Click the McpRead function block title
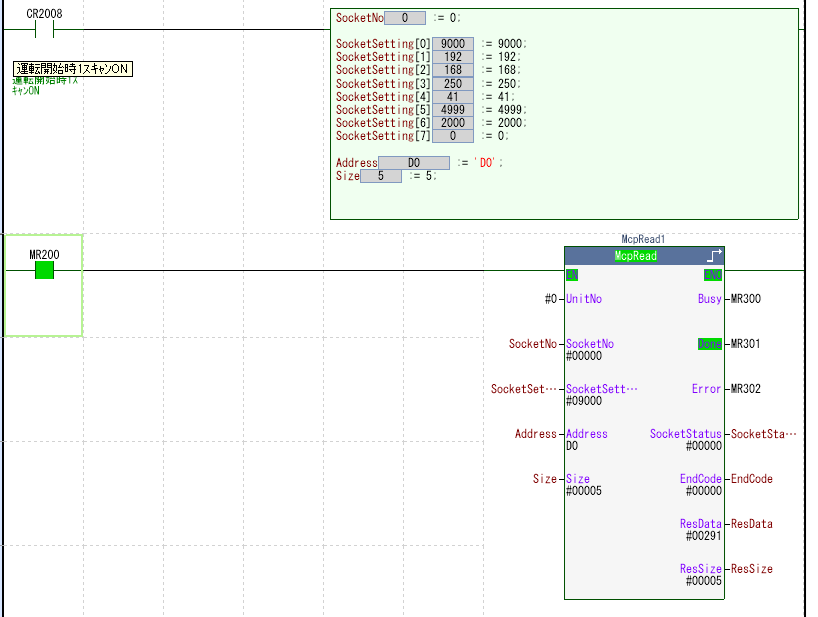The height and width of the screenshot is (617, 818). pos(635,256)
